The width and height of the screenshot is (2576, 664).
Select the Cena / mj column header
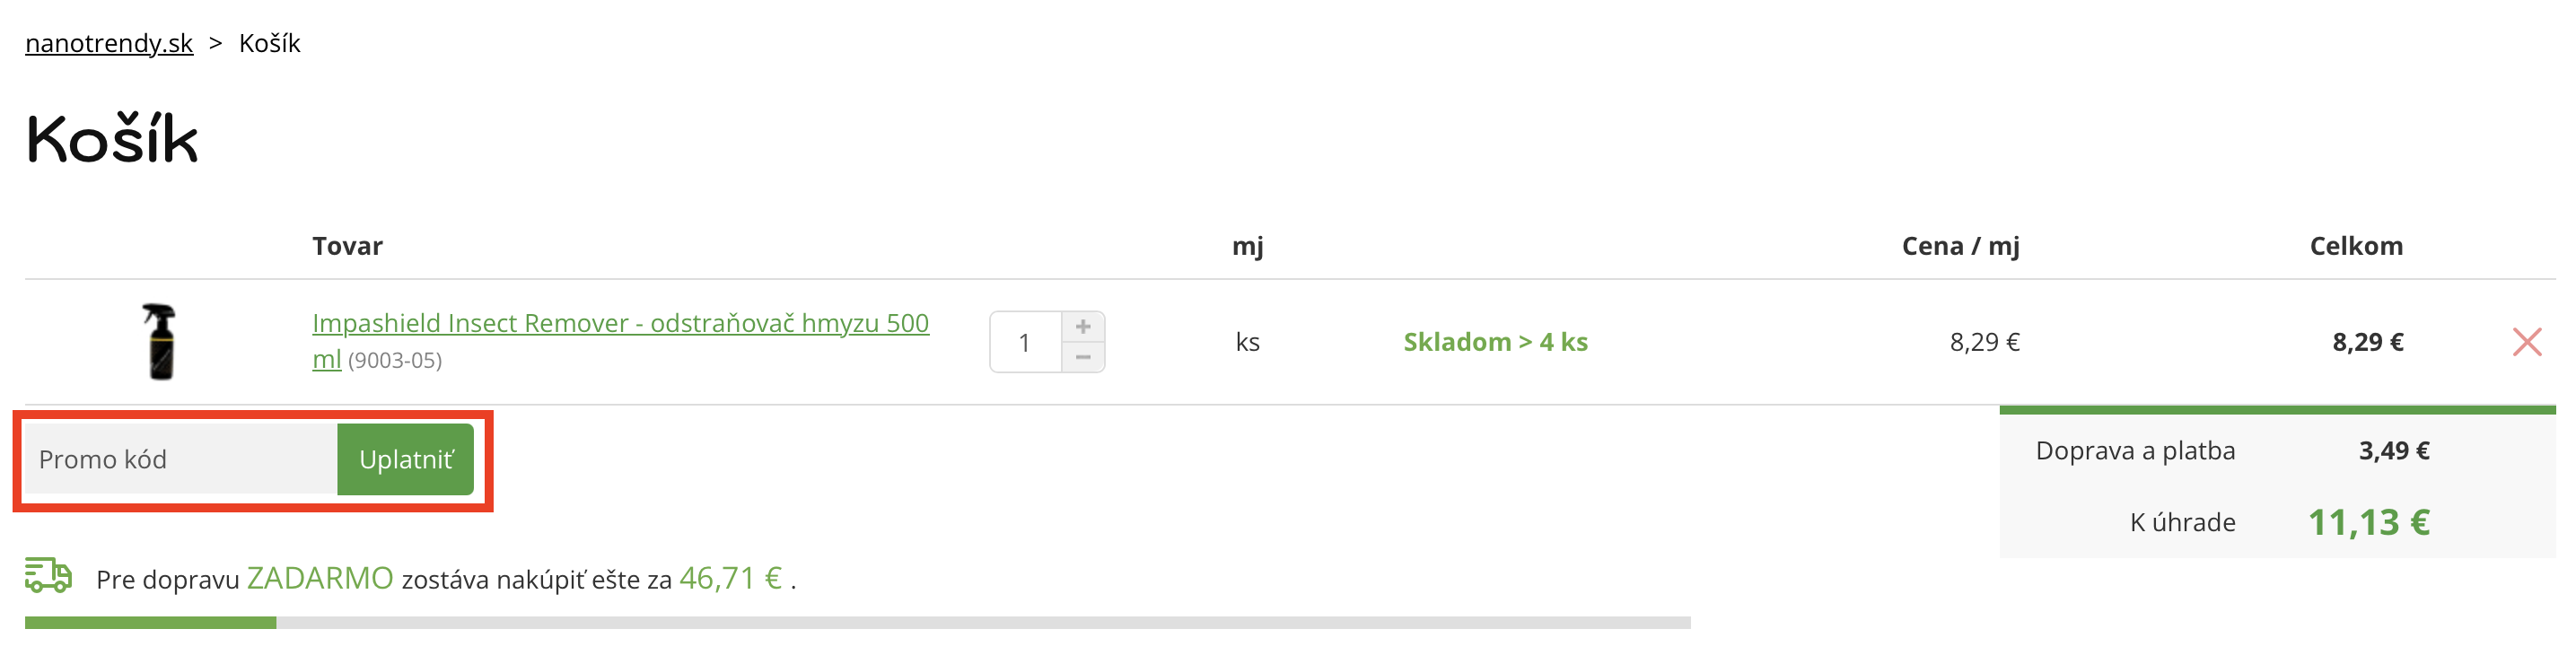pyautogui.click(x=1960, y=246)
